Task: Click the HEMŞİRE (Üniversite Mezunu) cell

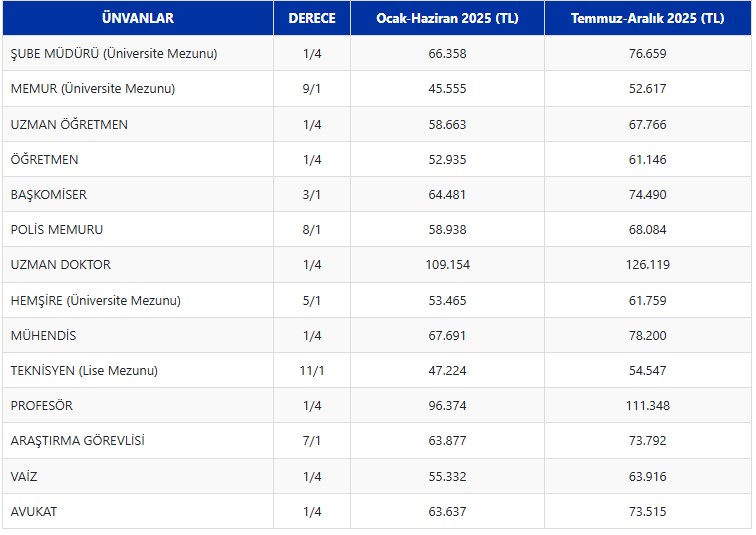Action: [96, 300]
